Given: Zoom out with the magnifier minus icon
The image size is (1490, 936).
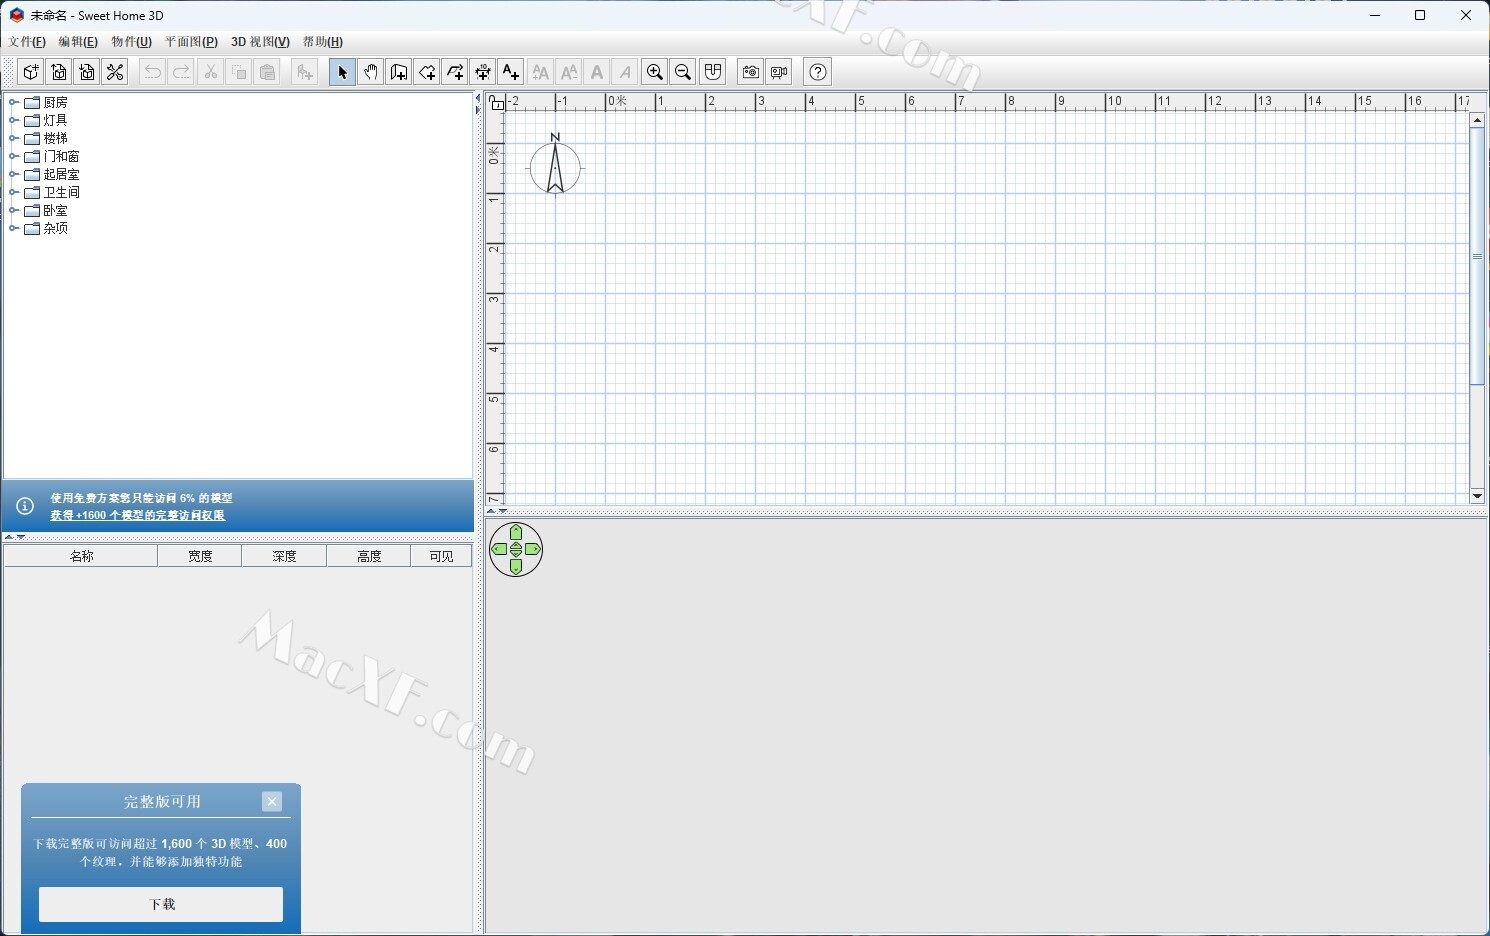Looking at the screenshot, I should pyautogui.click(x=683, y=72).
